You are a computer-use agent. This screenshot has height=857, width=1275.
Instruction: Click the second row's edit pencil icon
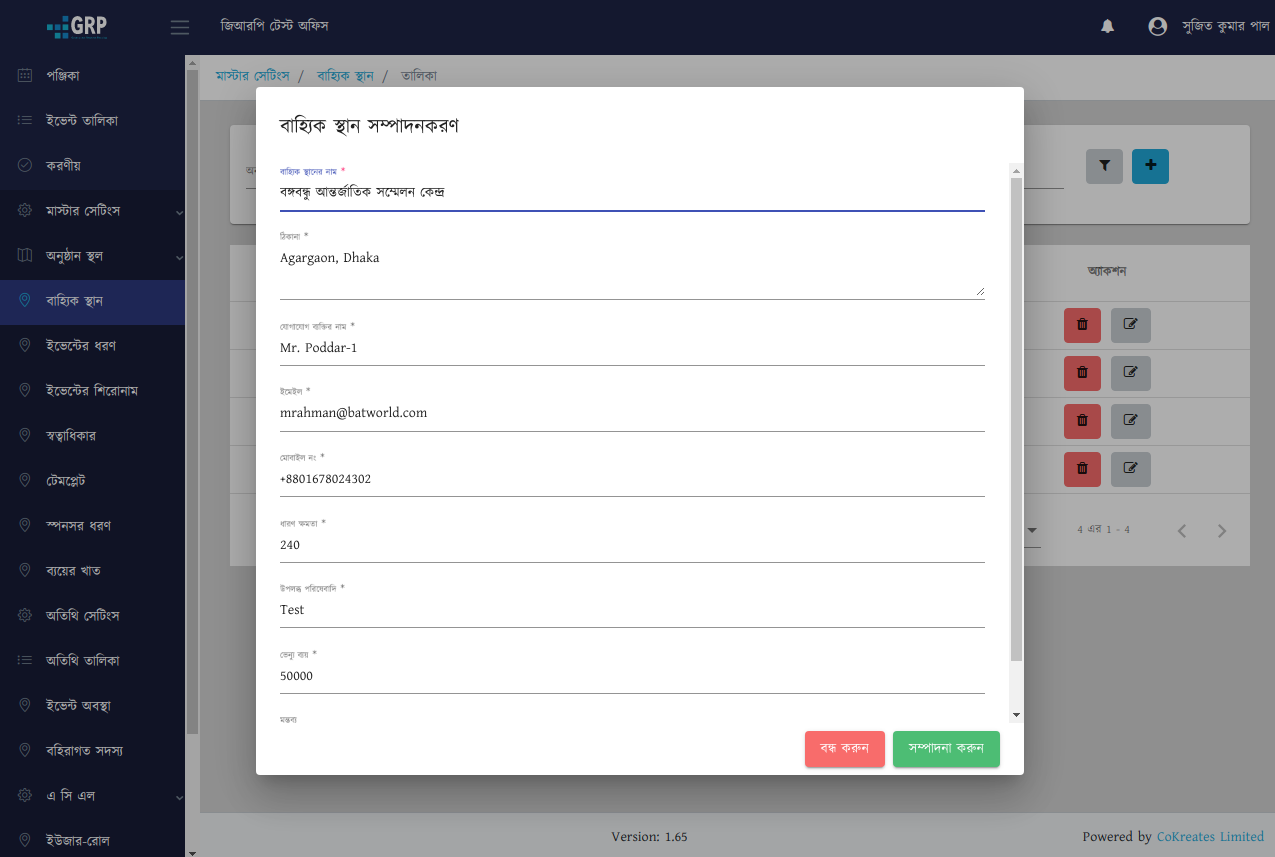pos(1131,373)
